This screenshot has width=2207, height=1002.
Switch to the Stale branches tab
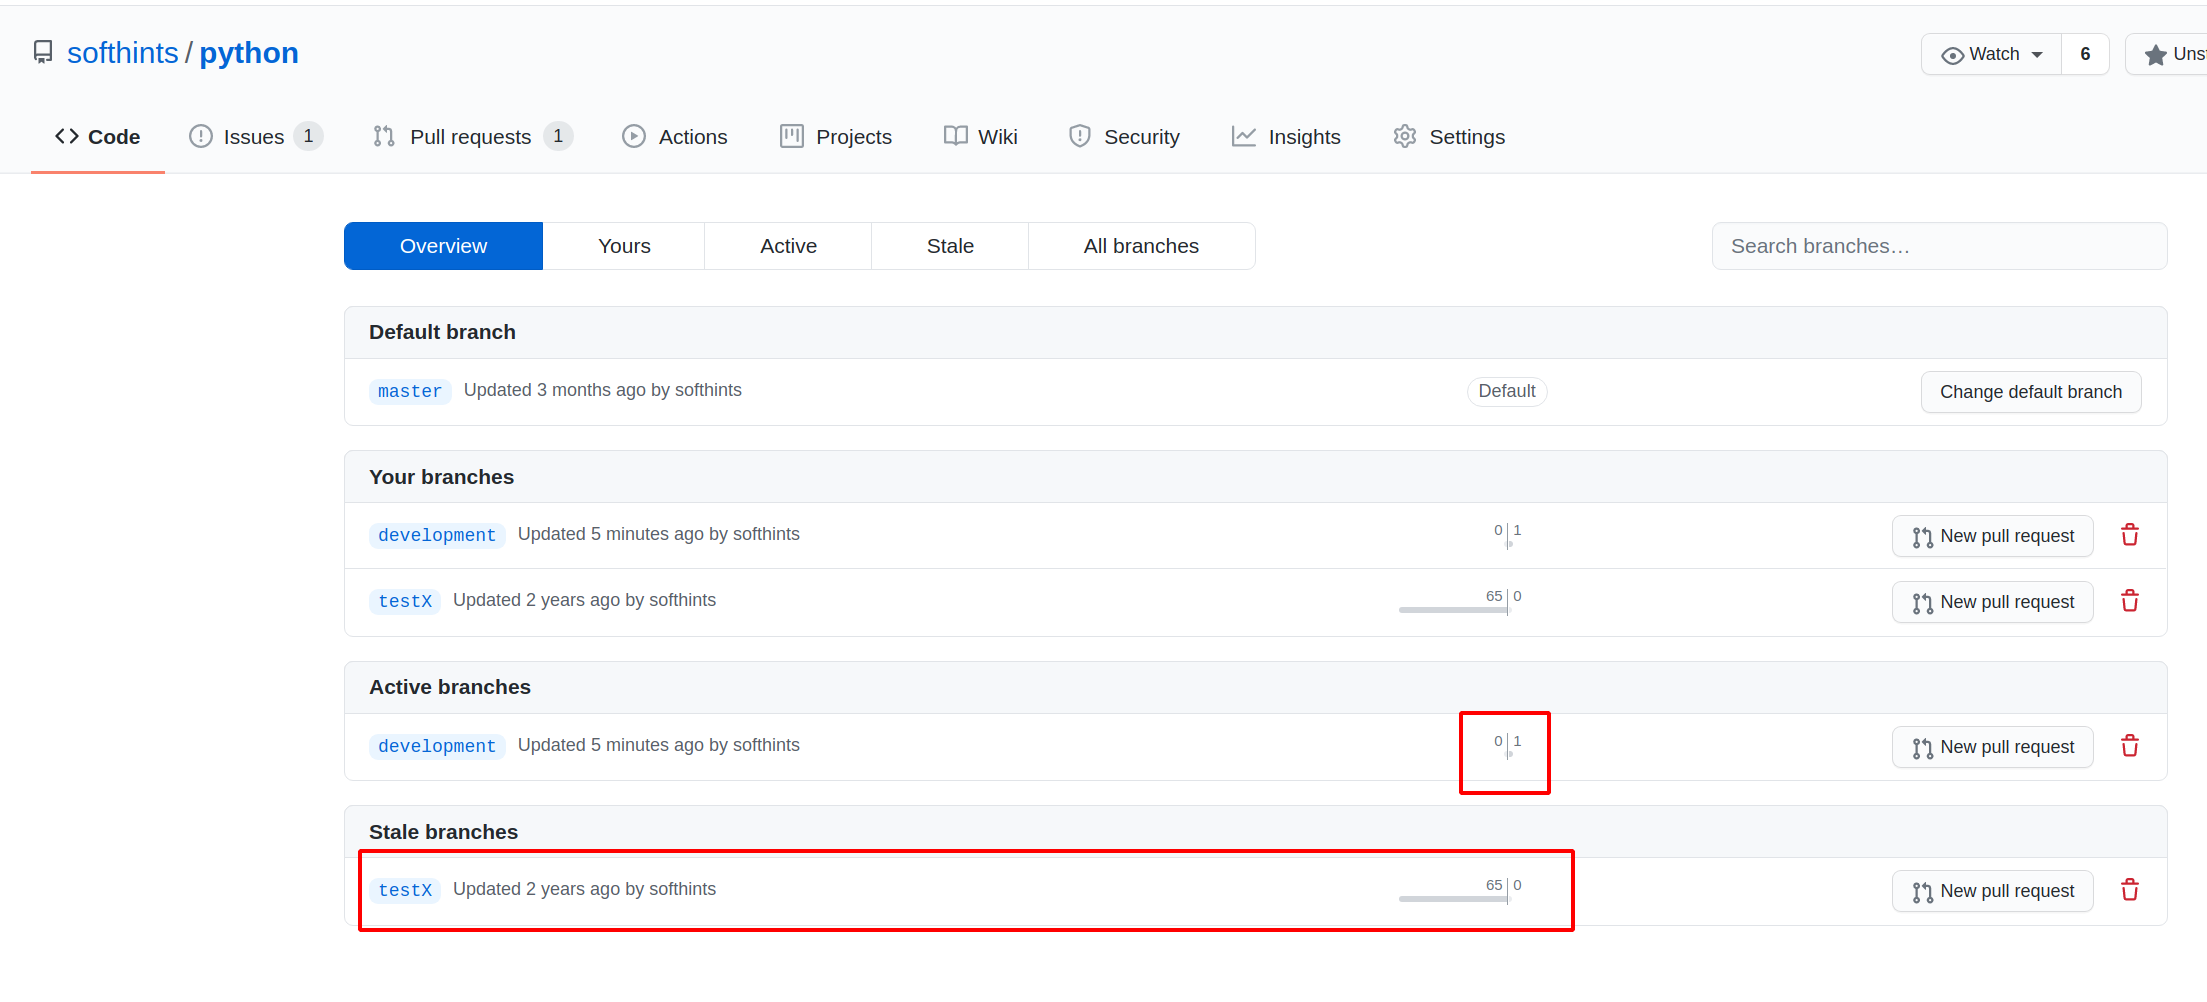tap(949, 245)
